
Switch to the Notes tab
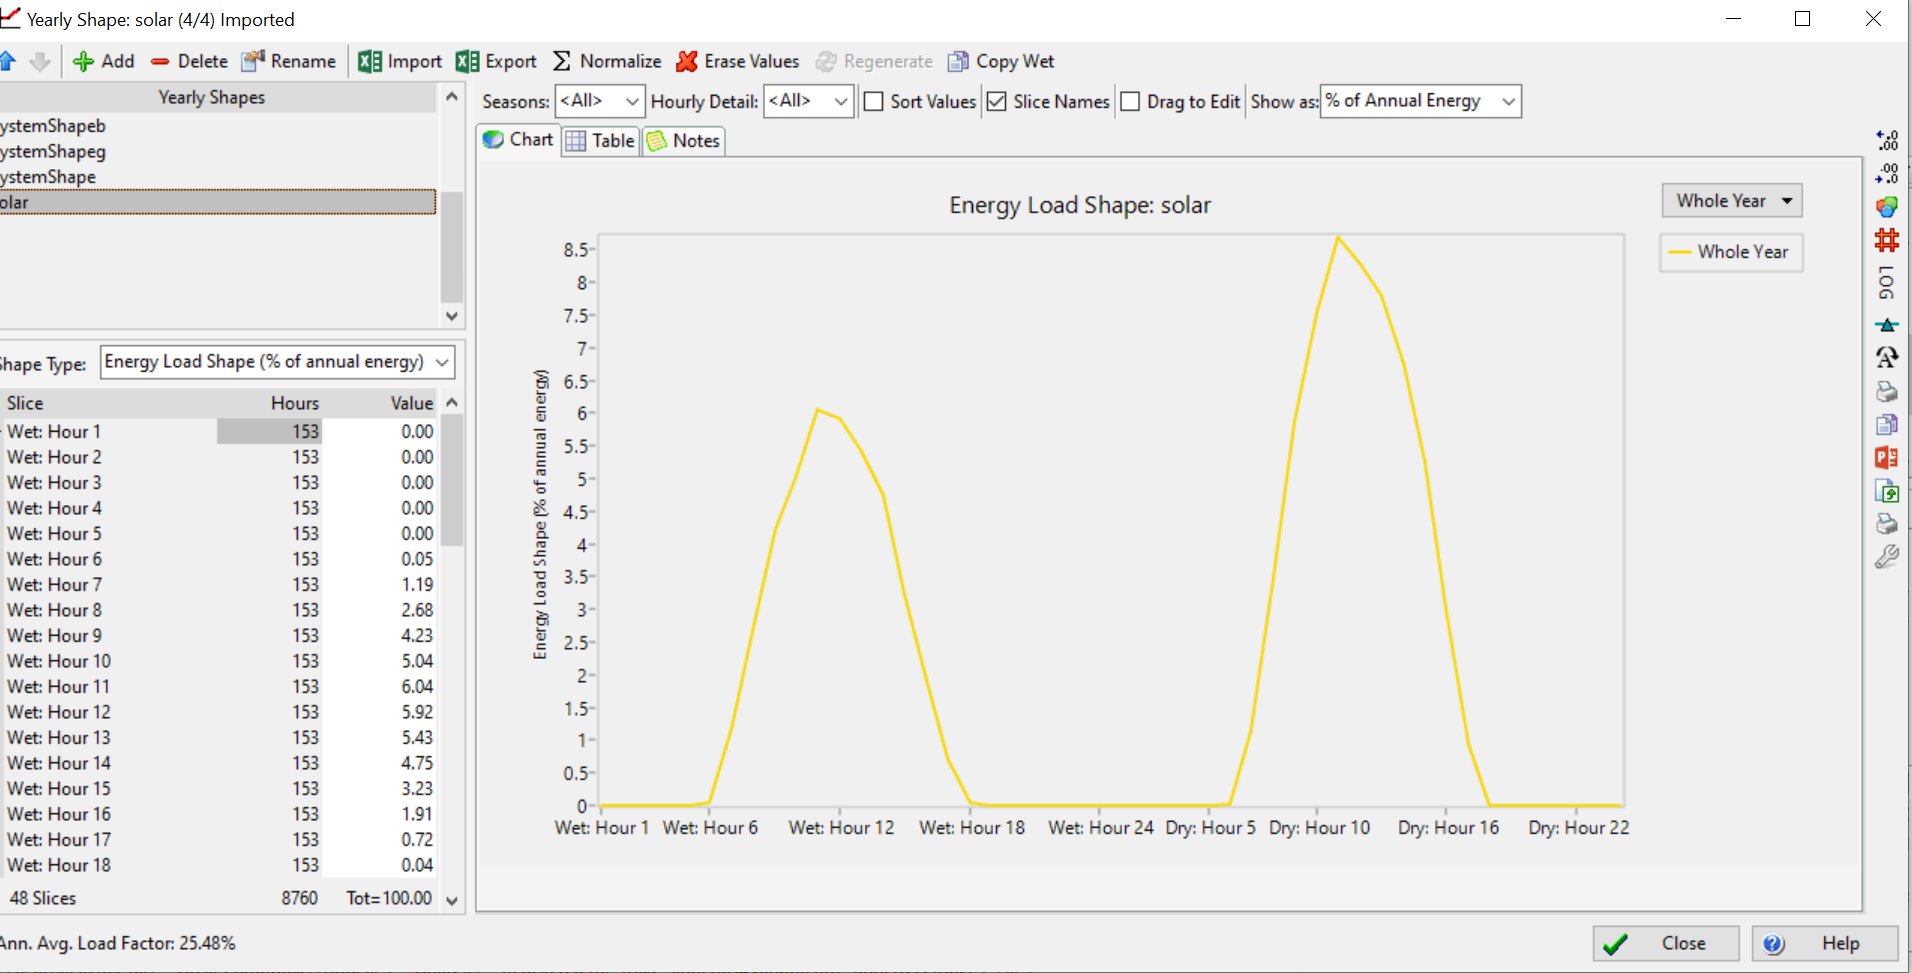pyautogui.click(x=683, y=141)
